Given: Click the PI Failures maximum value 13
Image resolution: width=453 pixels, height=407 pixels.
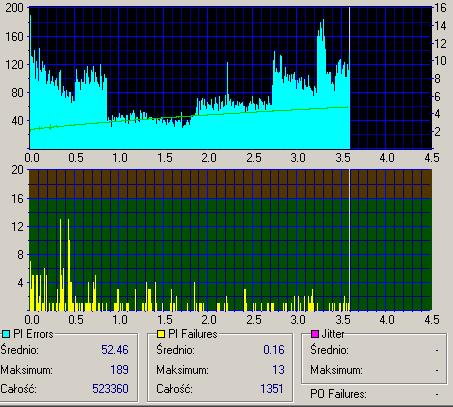Looking at the screenshot, I should 278,369.
